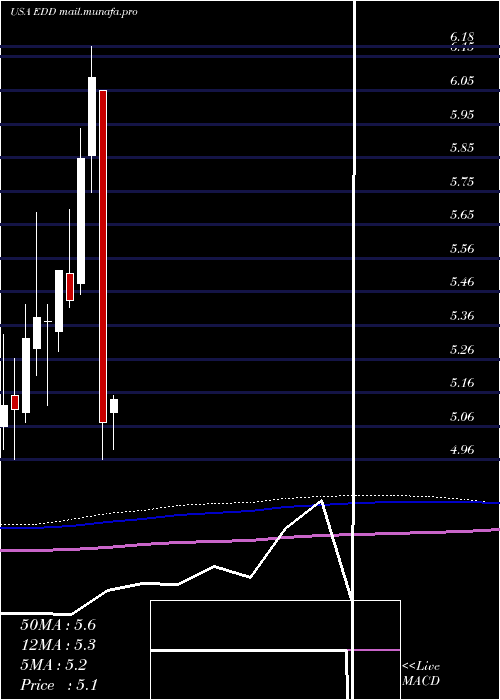
Task: Select the tallest white candle near 6.05
Action: click(92, 117)
